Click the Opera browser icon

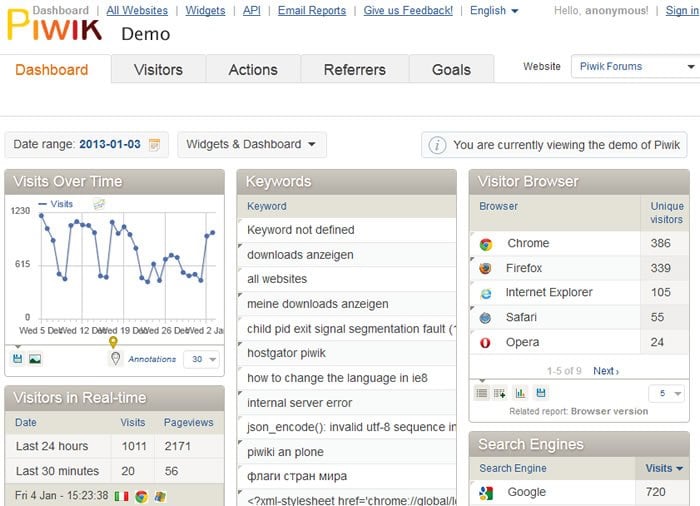coord(485,343)
